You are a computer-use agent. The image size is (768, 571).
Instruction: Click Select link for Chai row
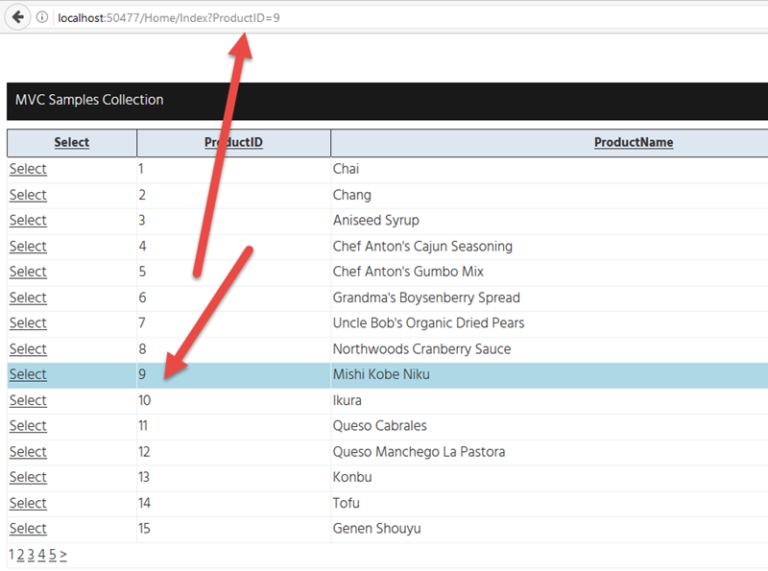click(28, 170)
